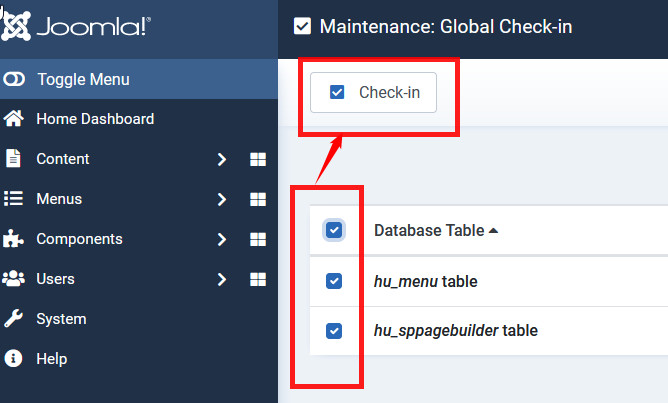Viewport: 668px width, 403px height.
Task: Click the Help info icon
Action: pyautogui.click(x=14, y=359)
